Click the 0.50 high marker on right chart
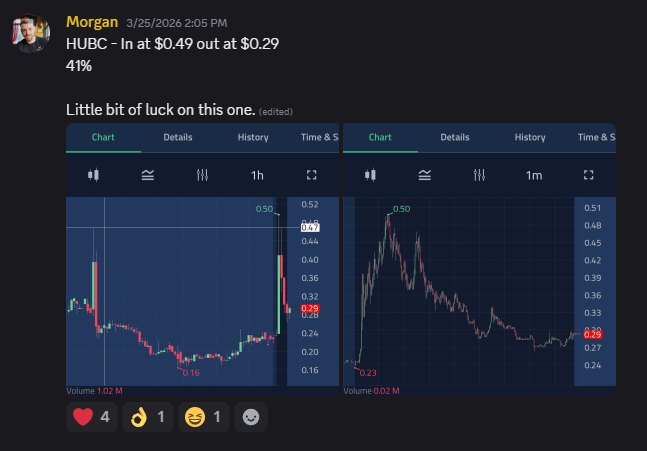Screen dimensions: 647x451 pos(401,209)
